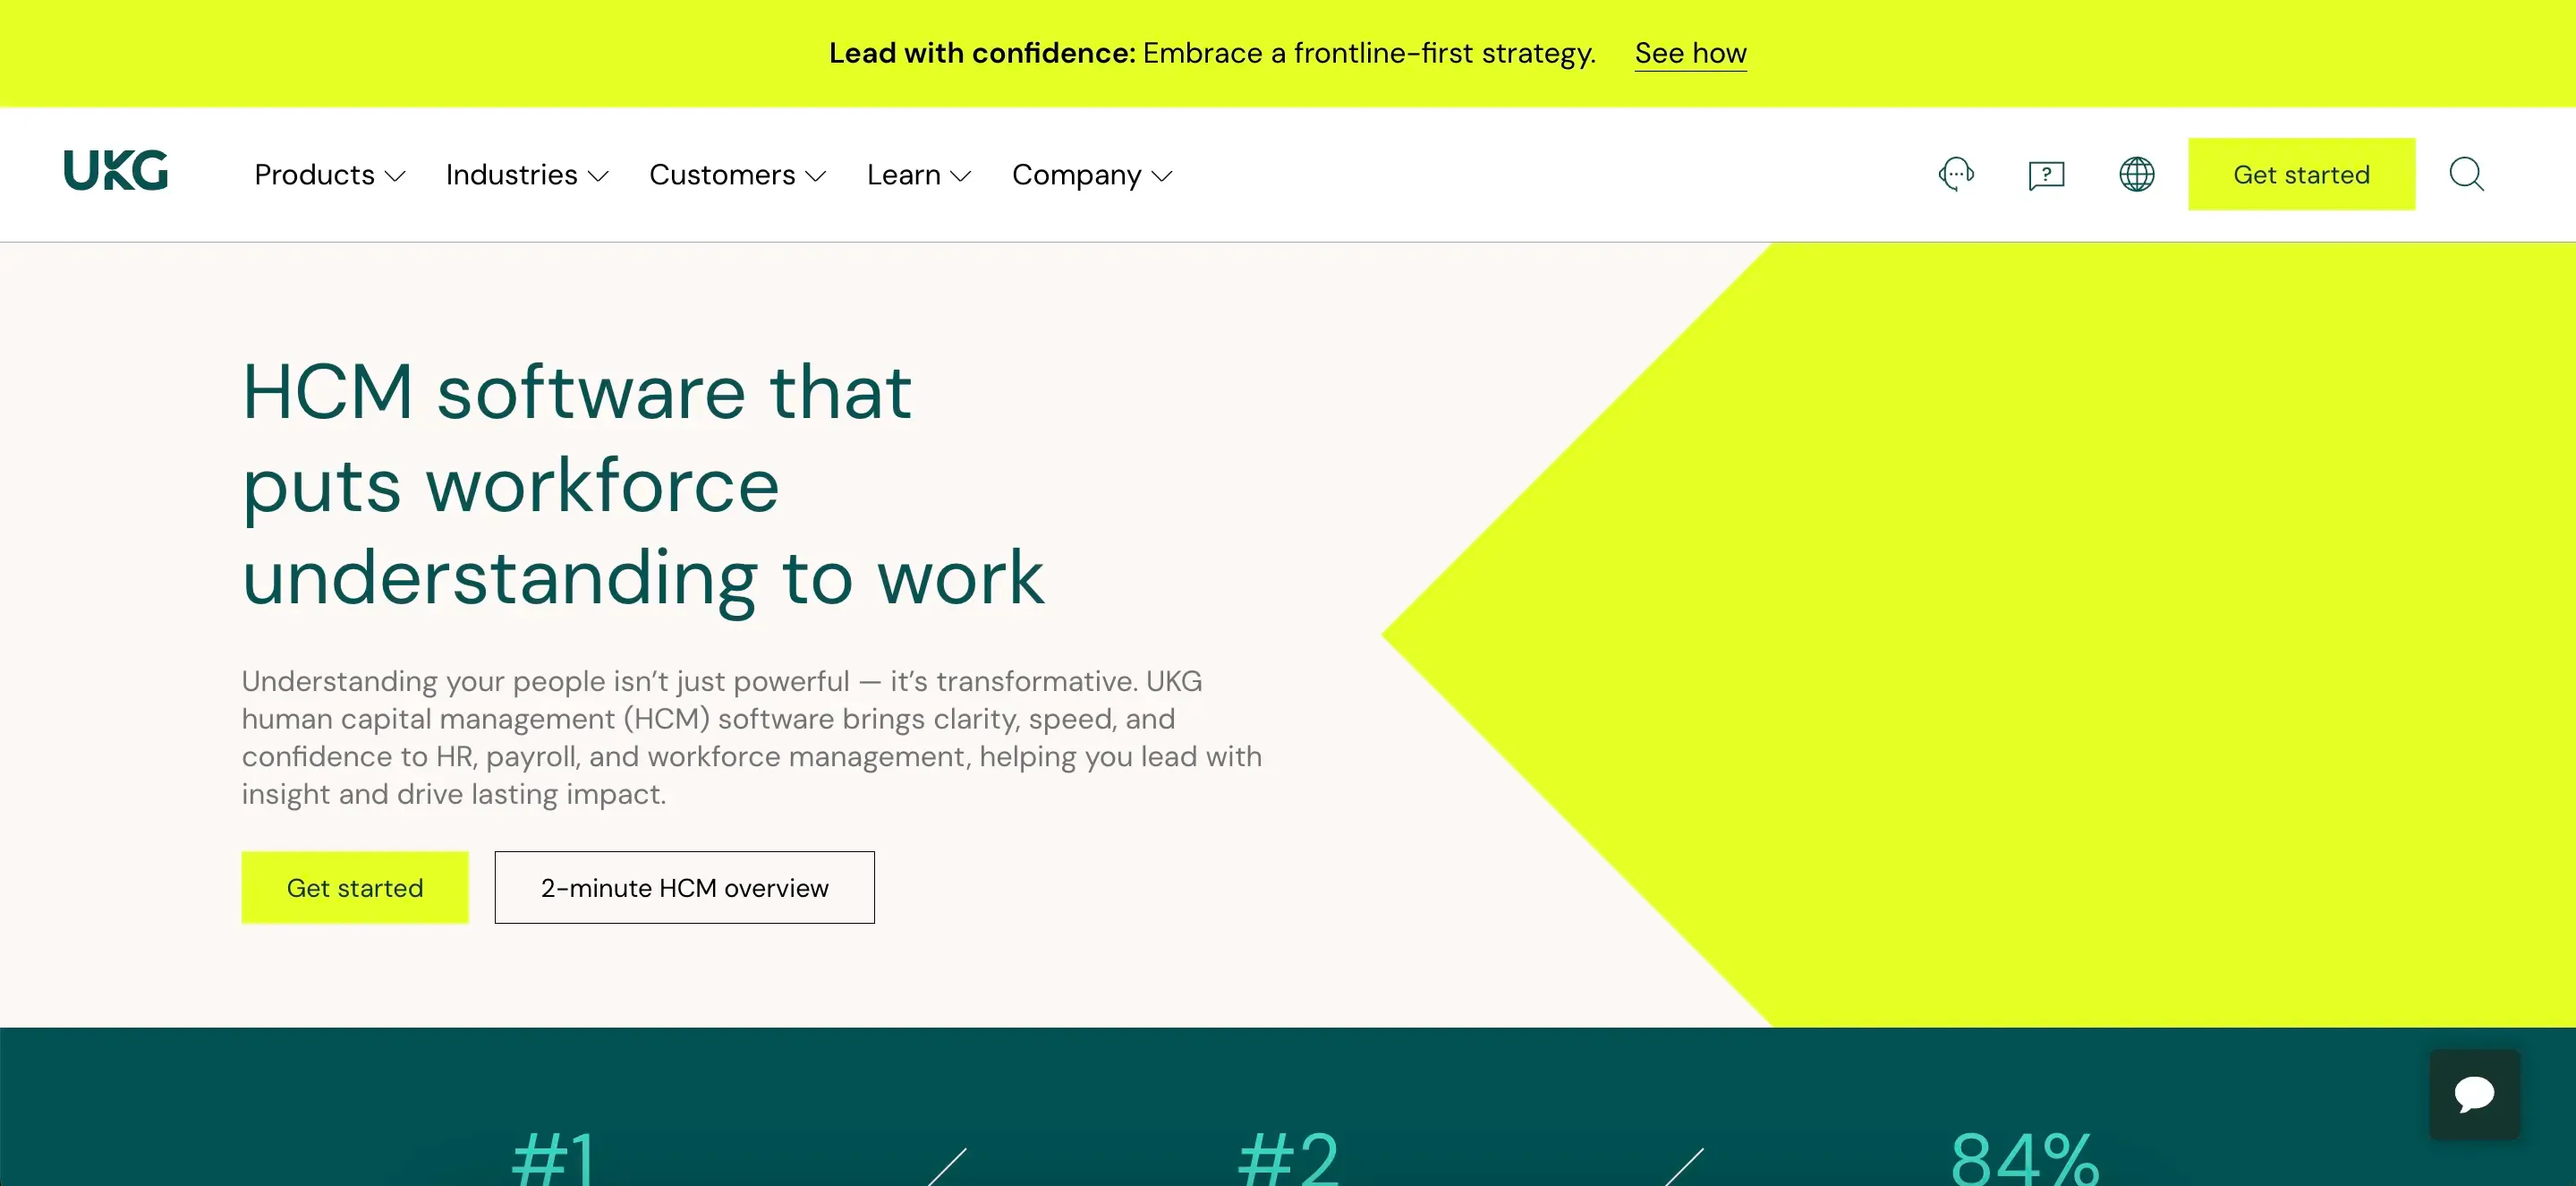The height and width of the screenshot is (1186, 2576).
Task: Expand the Industries chevron arrow
Action: tap(599, 176)
